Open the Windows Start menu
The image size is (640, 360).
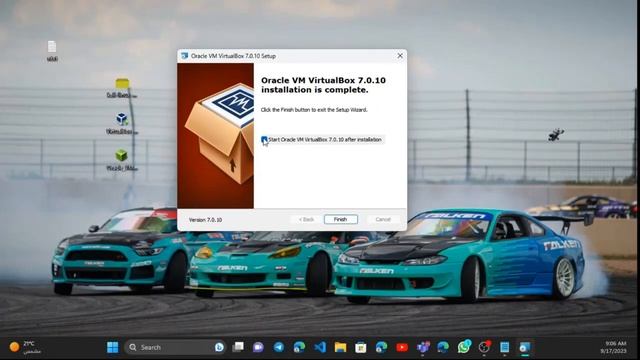pos(112,347)
